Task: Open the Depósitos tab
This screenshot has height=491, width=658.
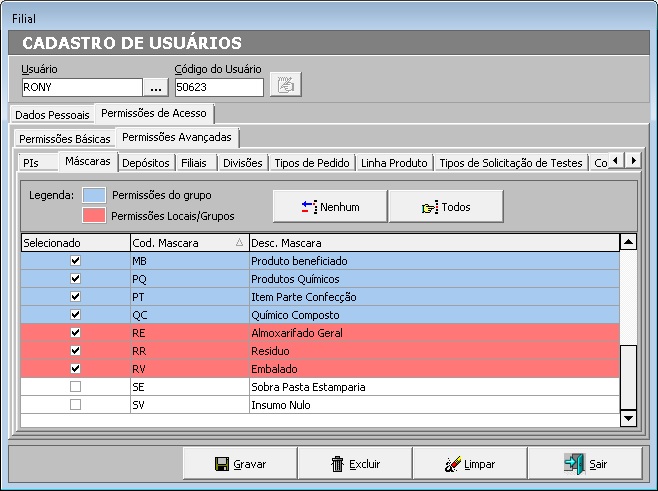Action: pyautogui.click(x=147, y=163)
